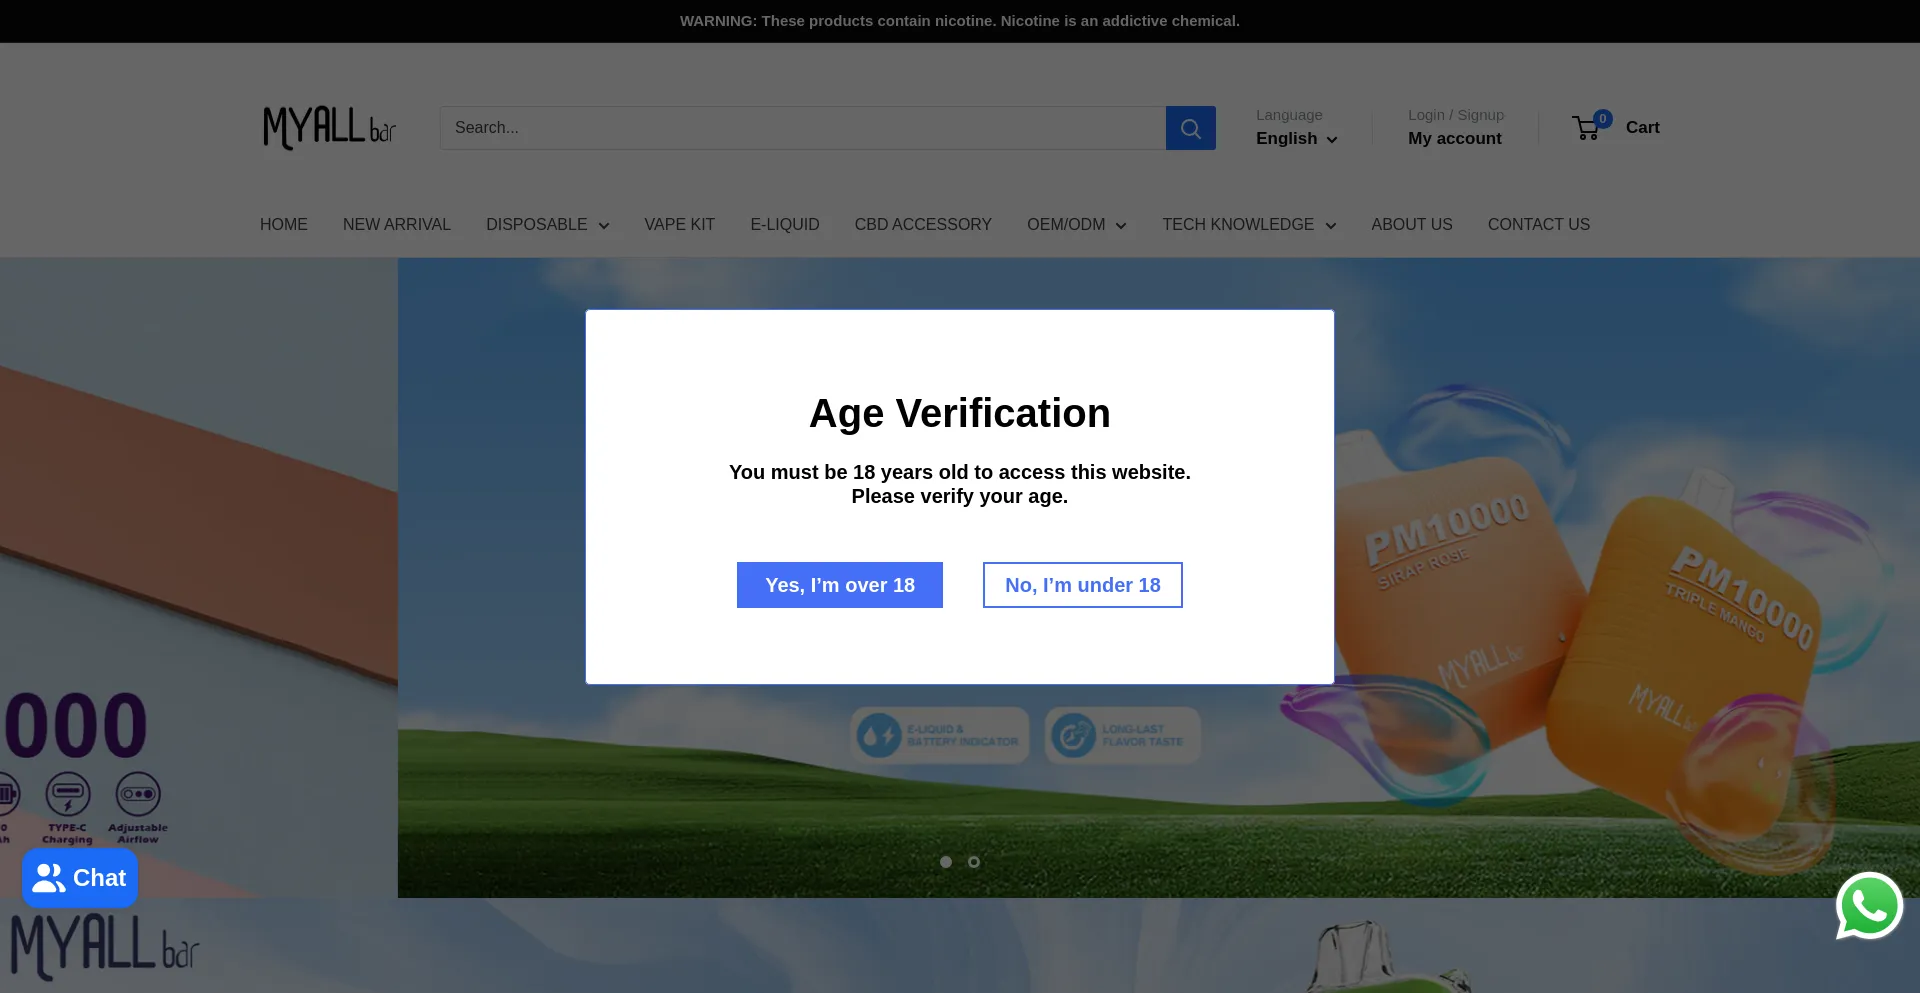Open My account link
The height and width of the screenshot is (993, 1920).
(x=1455, y=139)
